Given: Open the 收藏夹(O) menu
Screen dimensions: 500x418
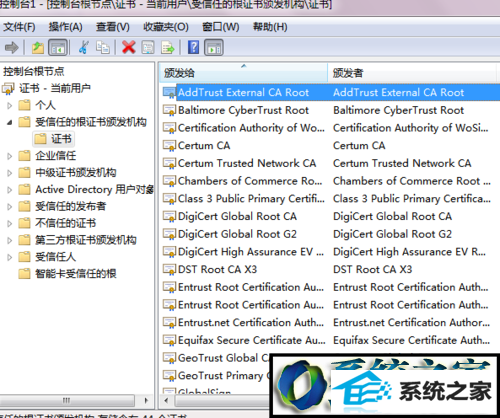Looking at the screenshot, I should (x=166, y=27).
